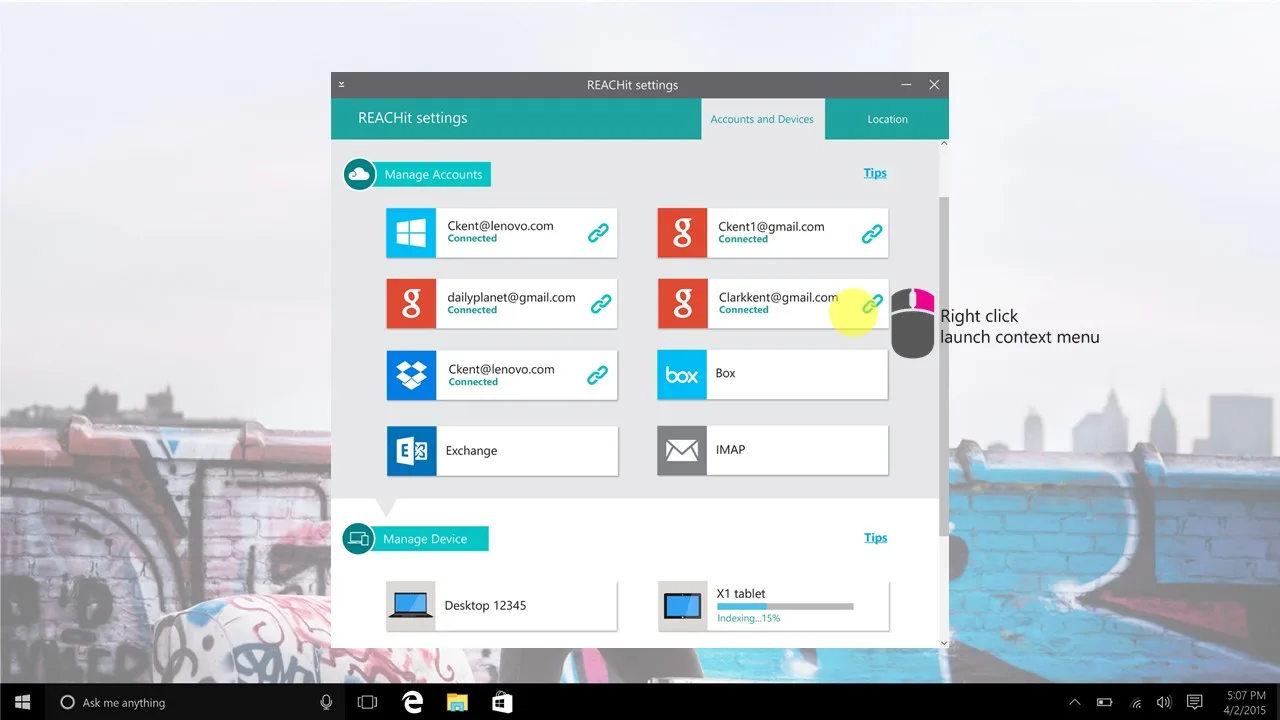Click the Wi-Fi network tray icon
Viewport: 1280px width, 720px height.
tap(1135, 702)
